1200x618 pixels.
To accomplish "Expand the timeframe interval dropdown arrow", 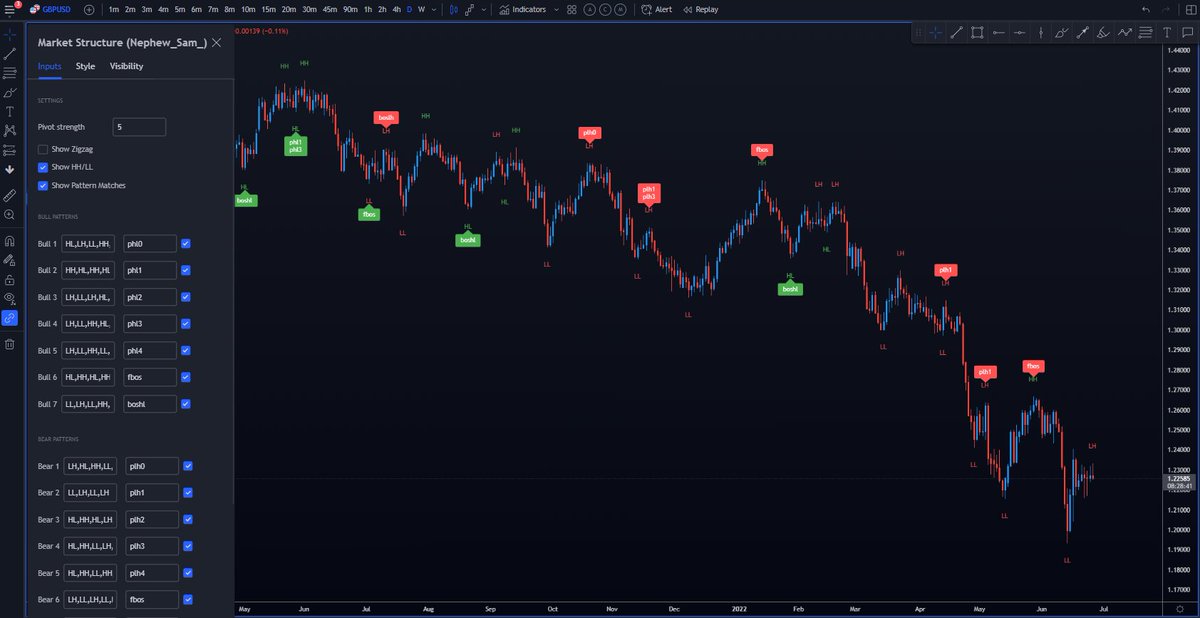I will coord(436,9).
